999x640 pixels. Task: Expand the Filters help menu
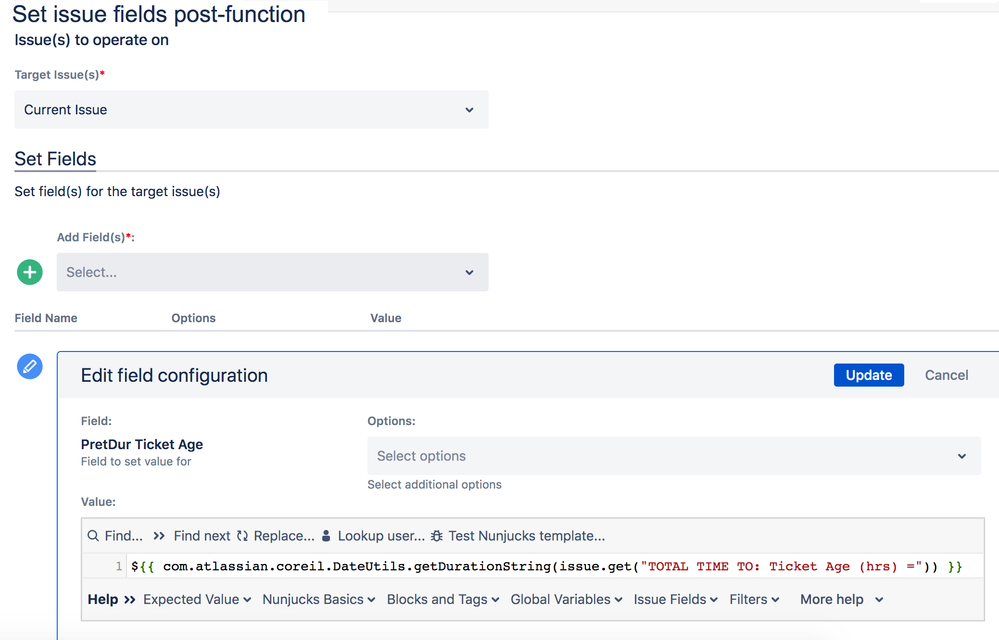[754, 599]
